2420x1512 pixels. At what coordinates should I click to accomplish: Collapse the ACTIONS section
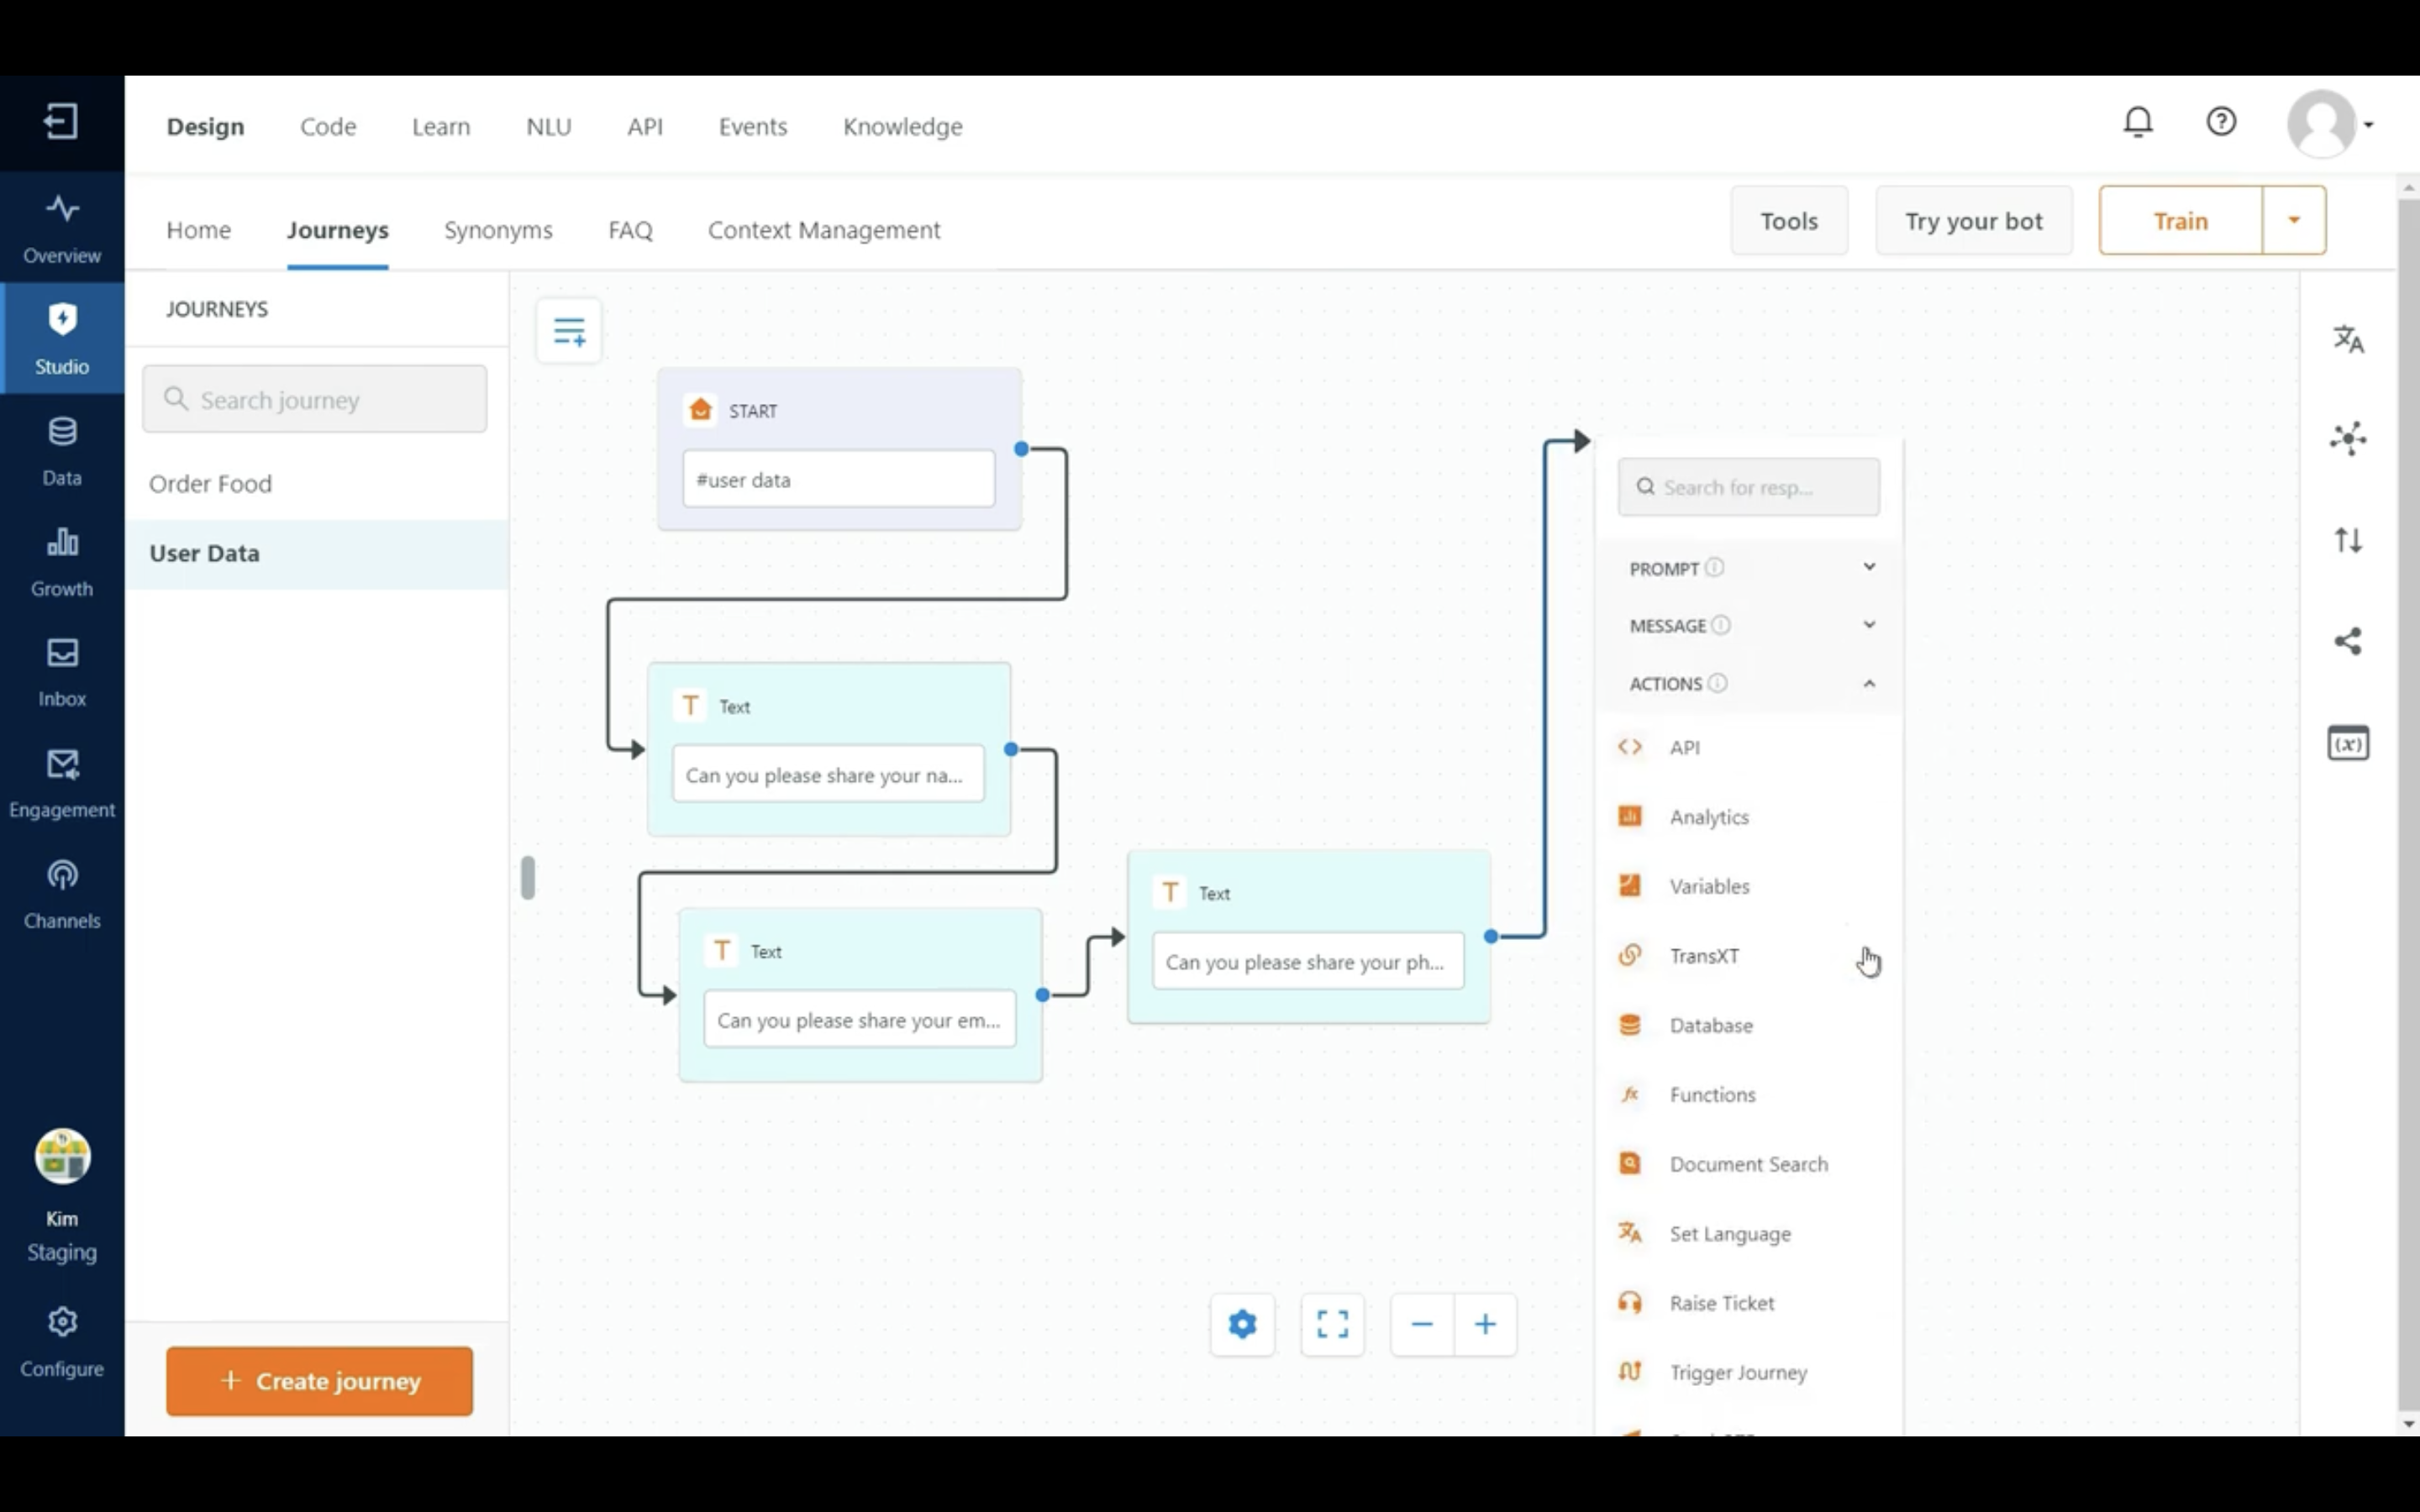tap(1868, 684)
